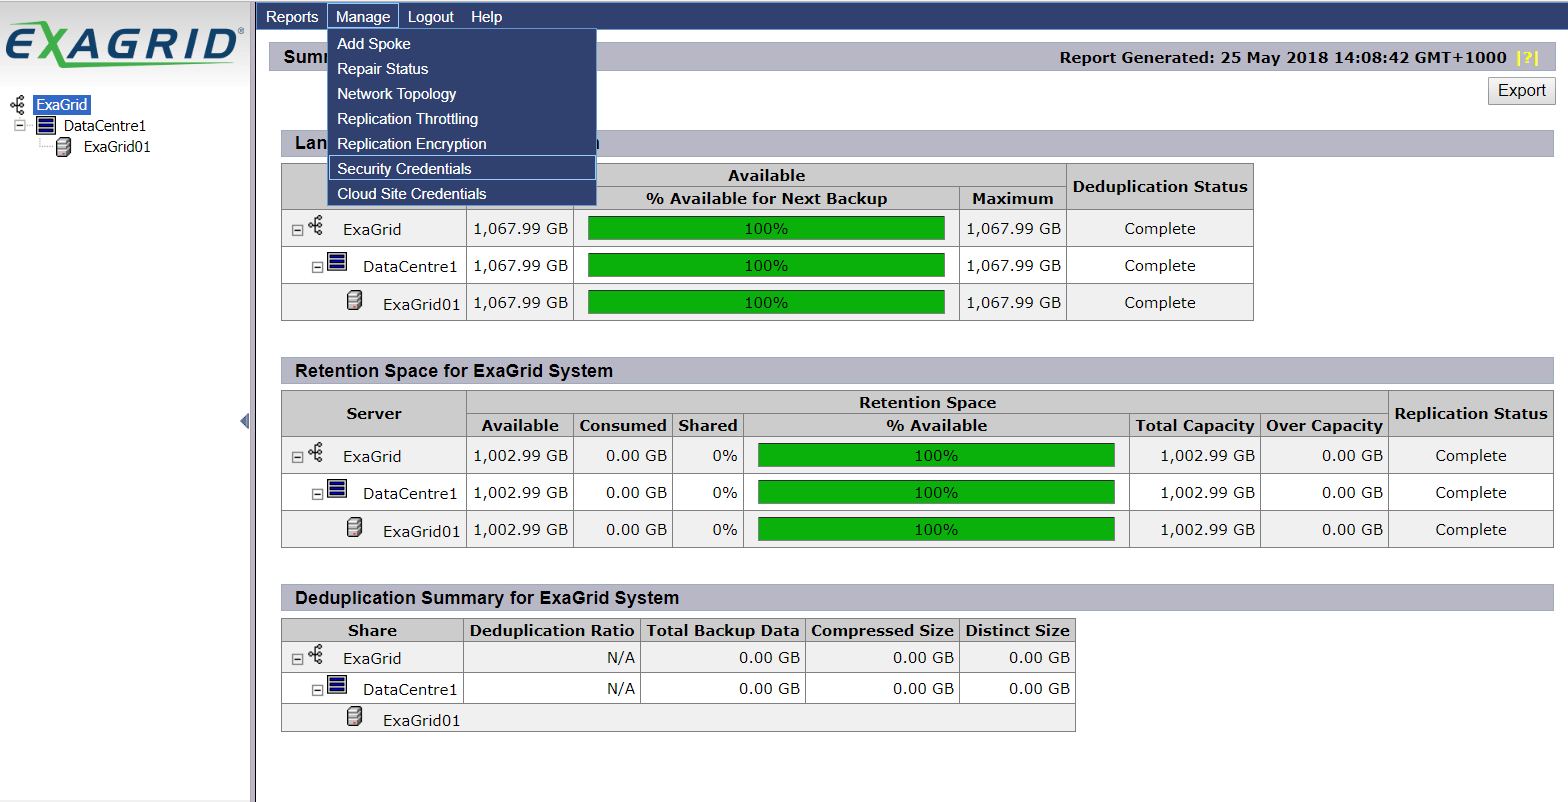Image resolution: width=1568 pixels, height=802 pixels.
Task: Click Total Backup Data column header
Action: tap(723, 631)
